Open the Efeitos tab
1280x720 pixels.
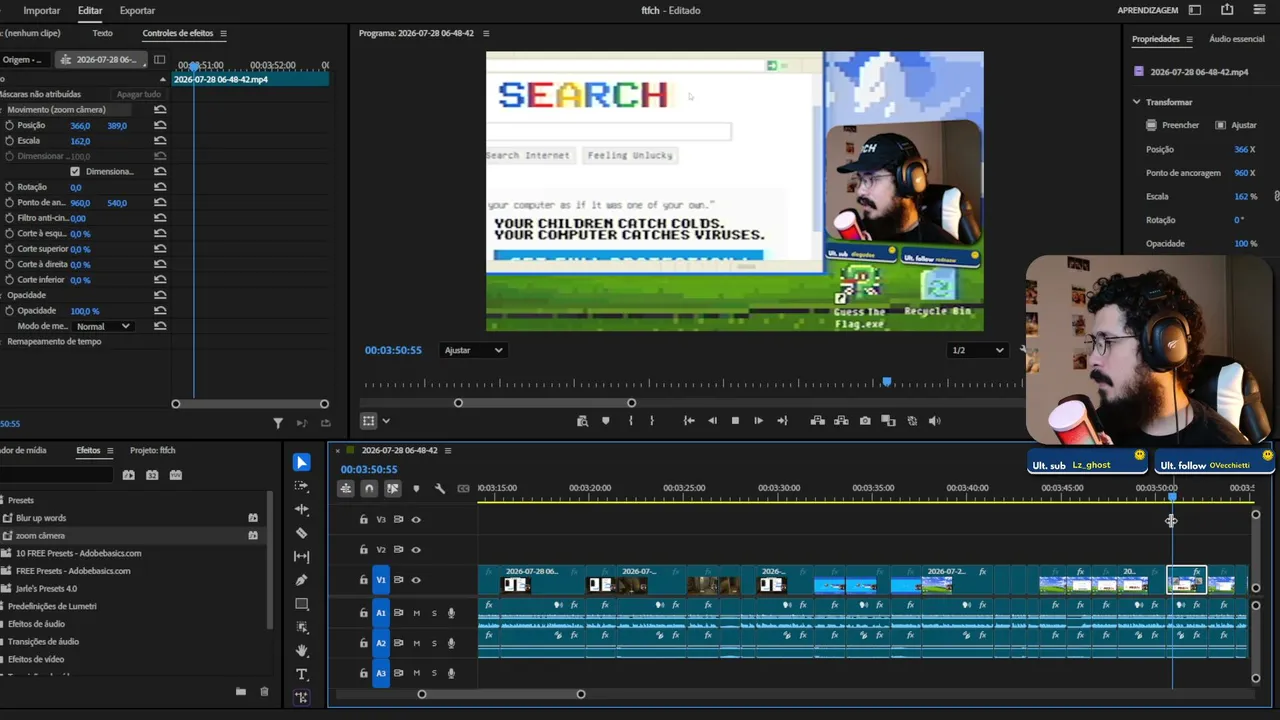coord(88,450)
